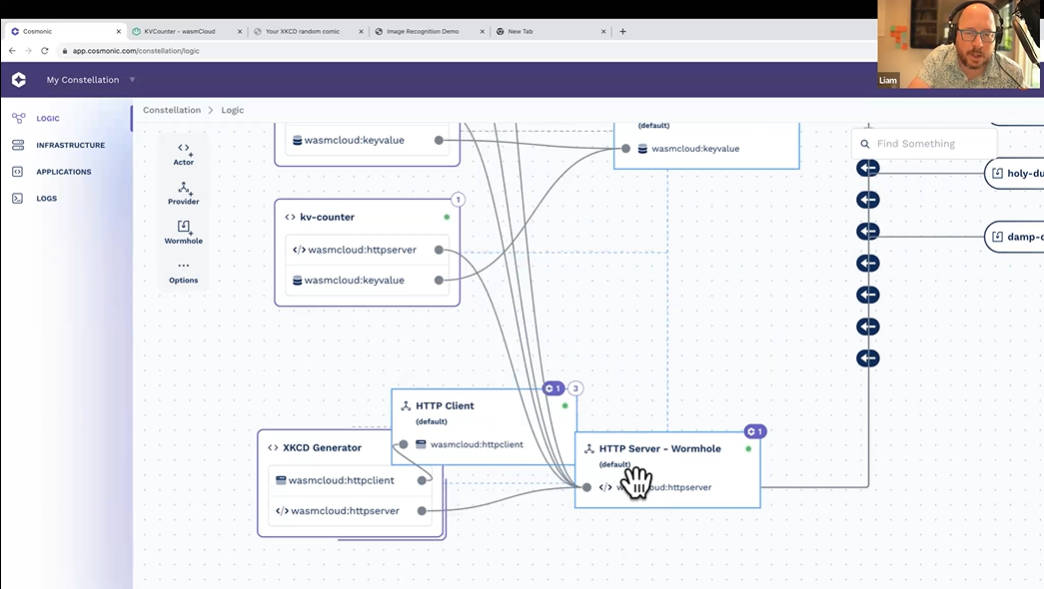Click the gear badge on HTTP Server - Wormhole
This screenshot has height=589, width=1044.
[755, 431]
